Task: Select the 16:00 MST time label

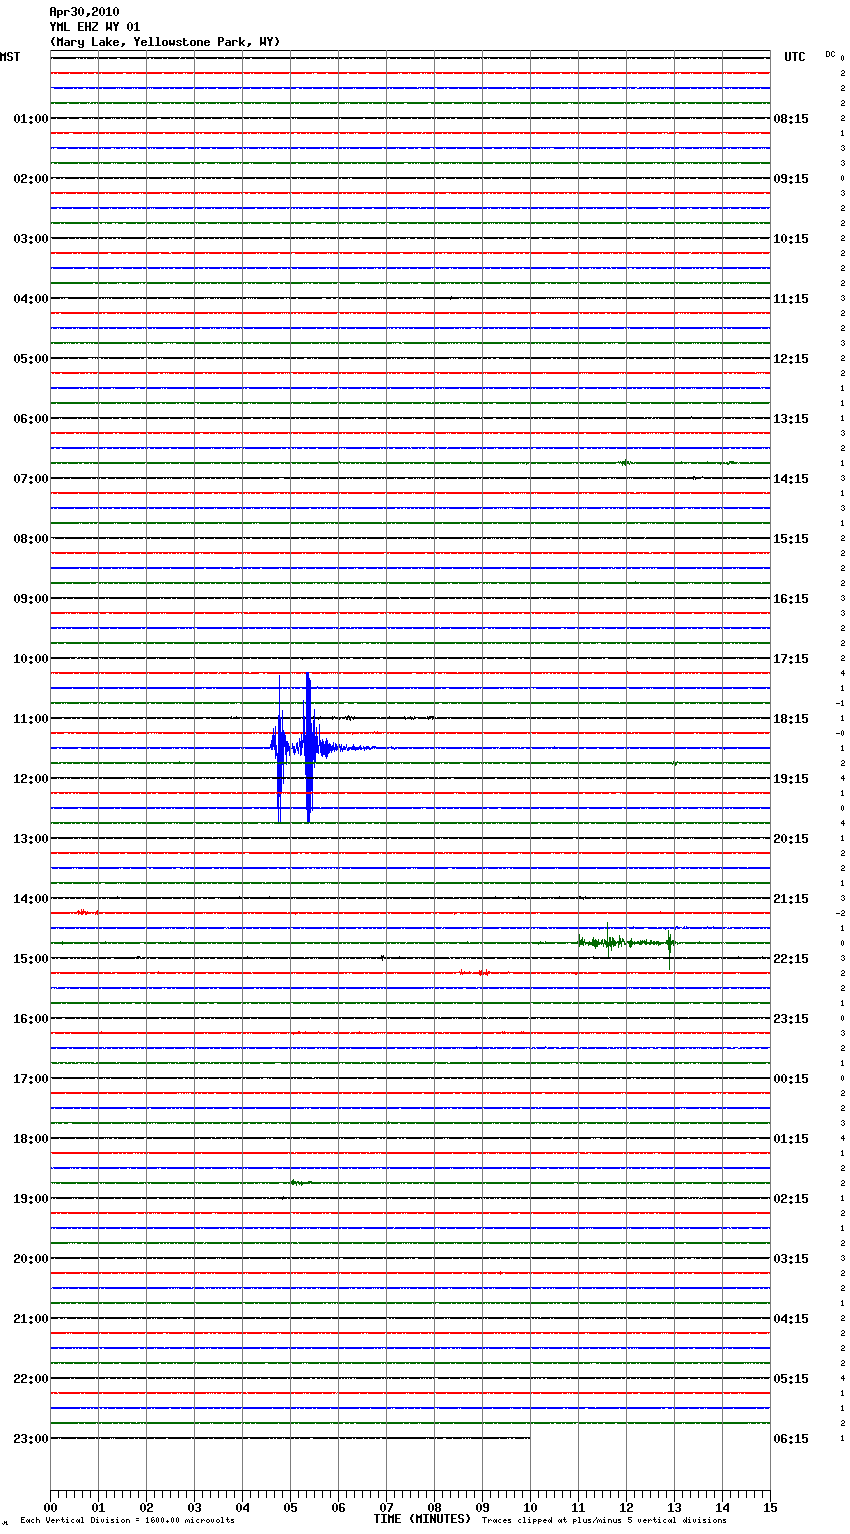Action: tap(30, 1019)
